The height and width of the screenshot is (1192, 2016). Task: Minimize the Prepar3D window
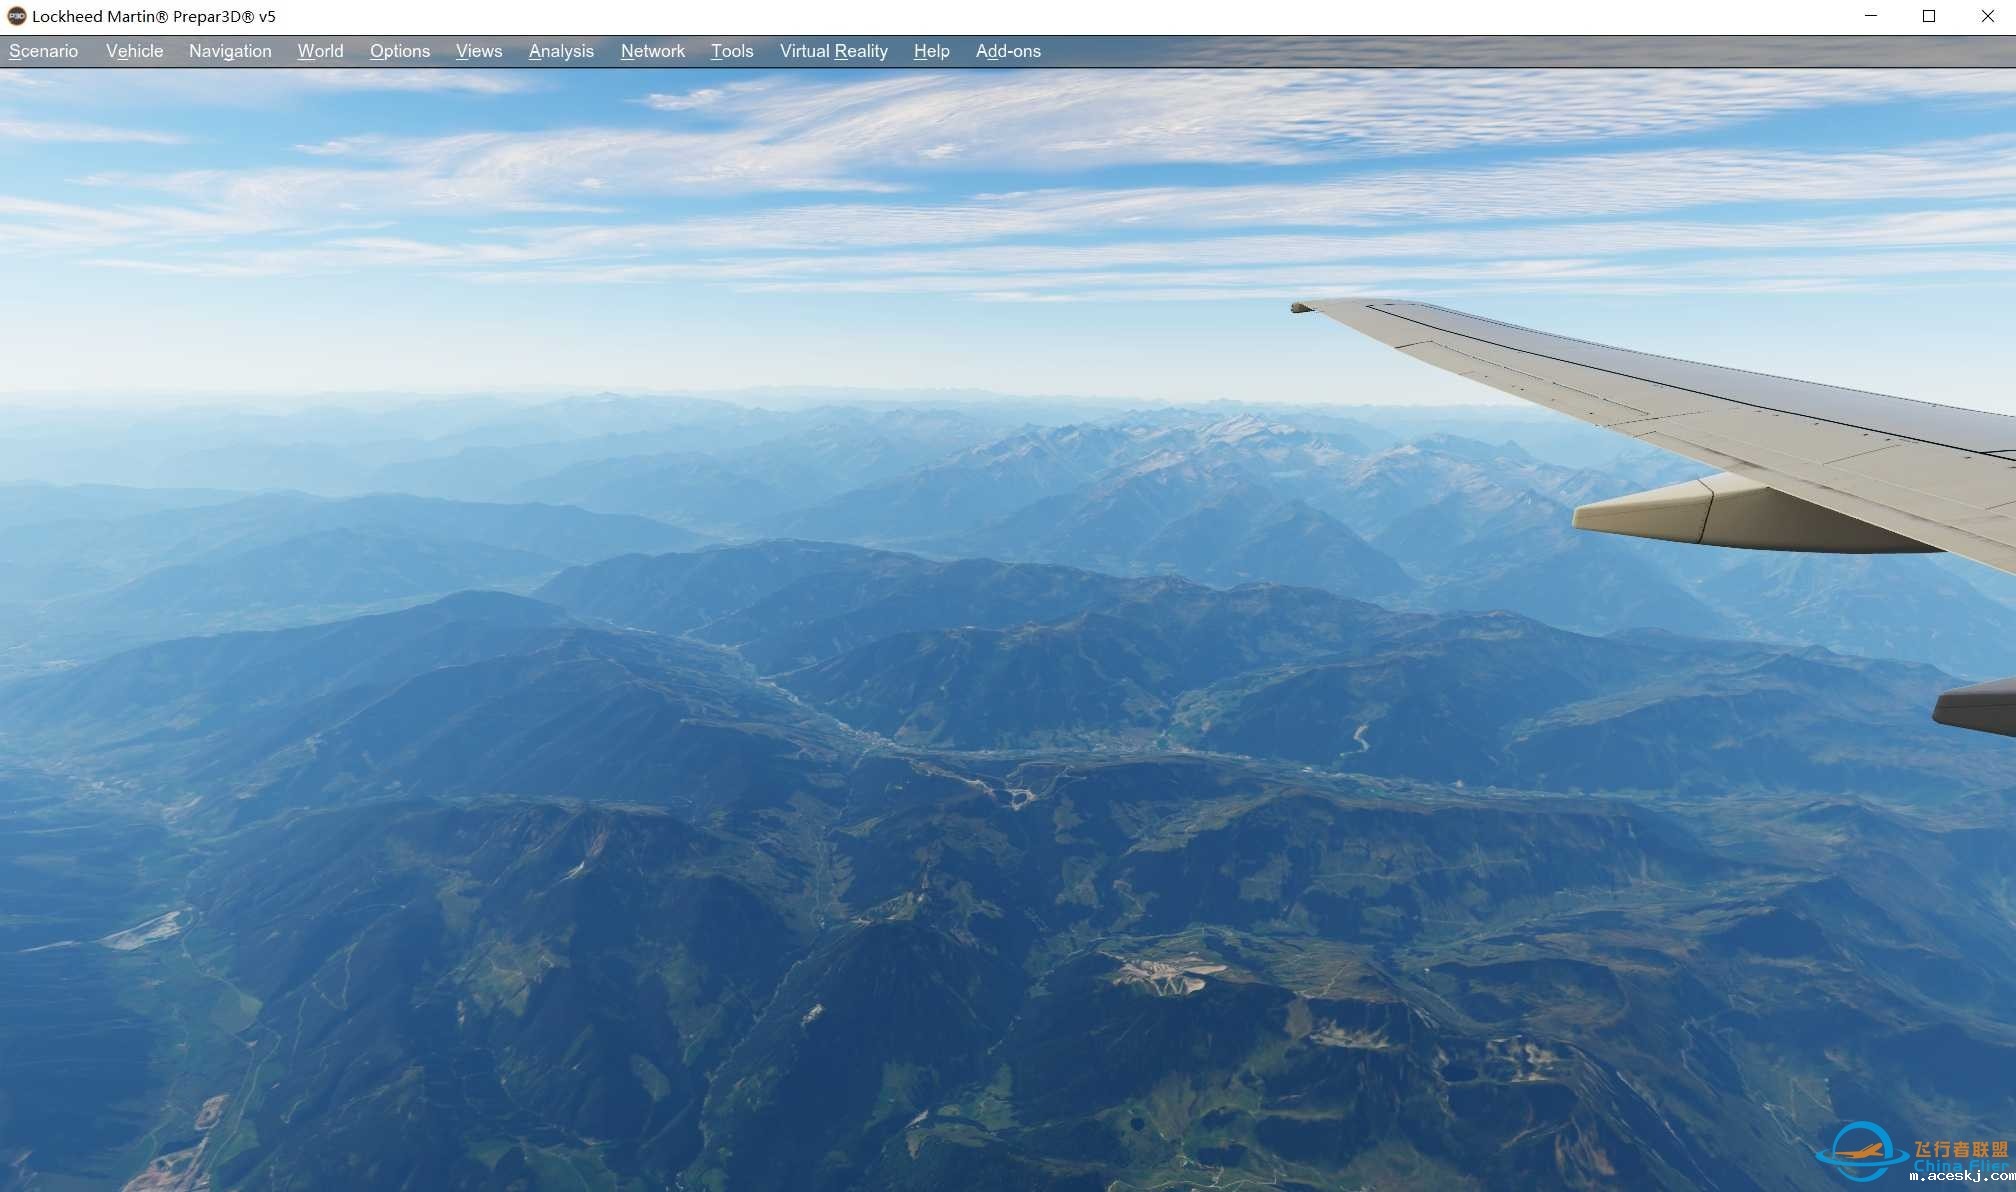pos(1870,16)
